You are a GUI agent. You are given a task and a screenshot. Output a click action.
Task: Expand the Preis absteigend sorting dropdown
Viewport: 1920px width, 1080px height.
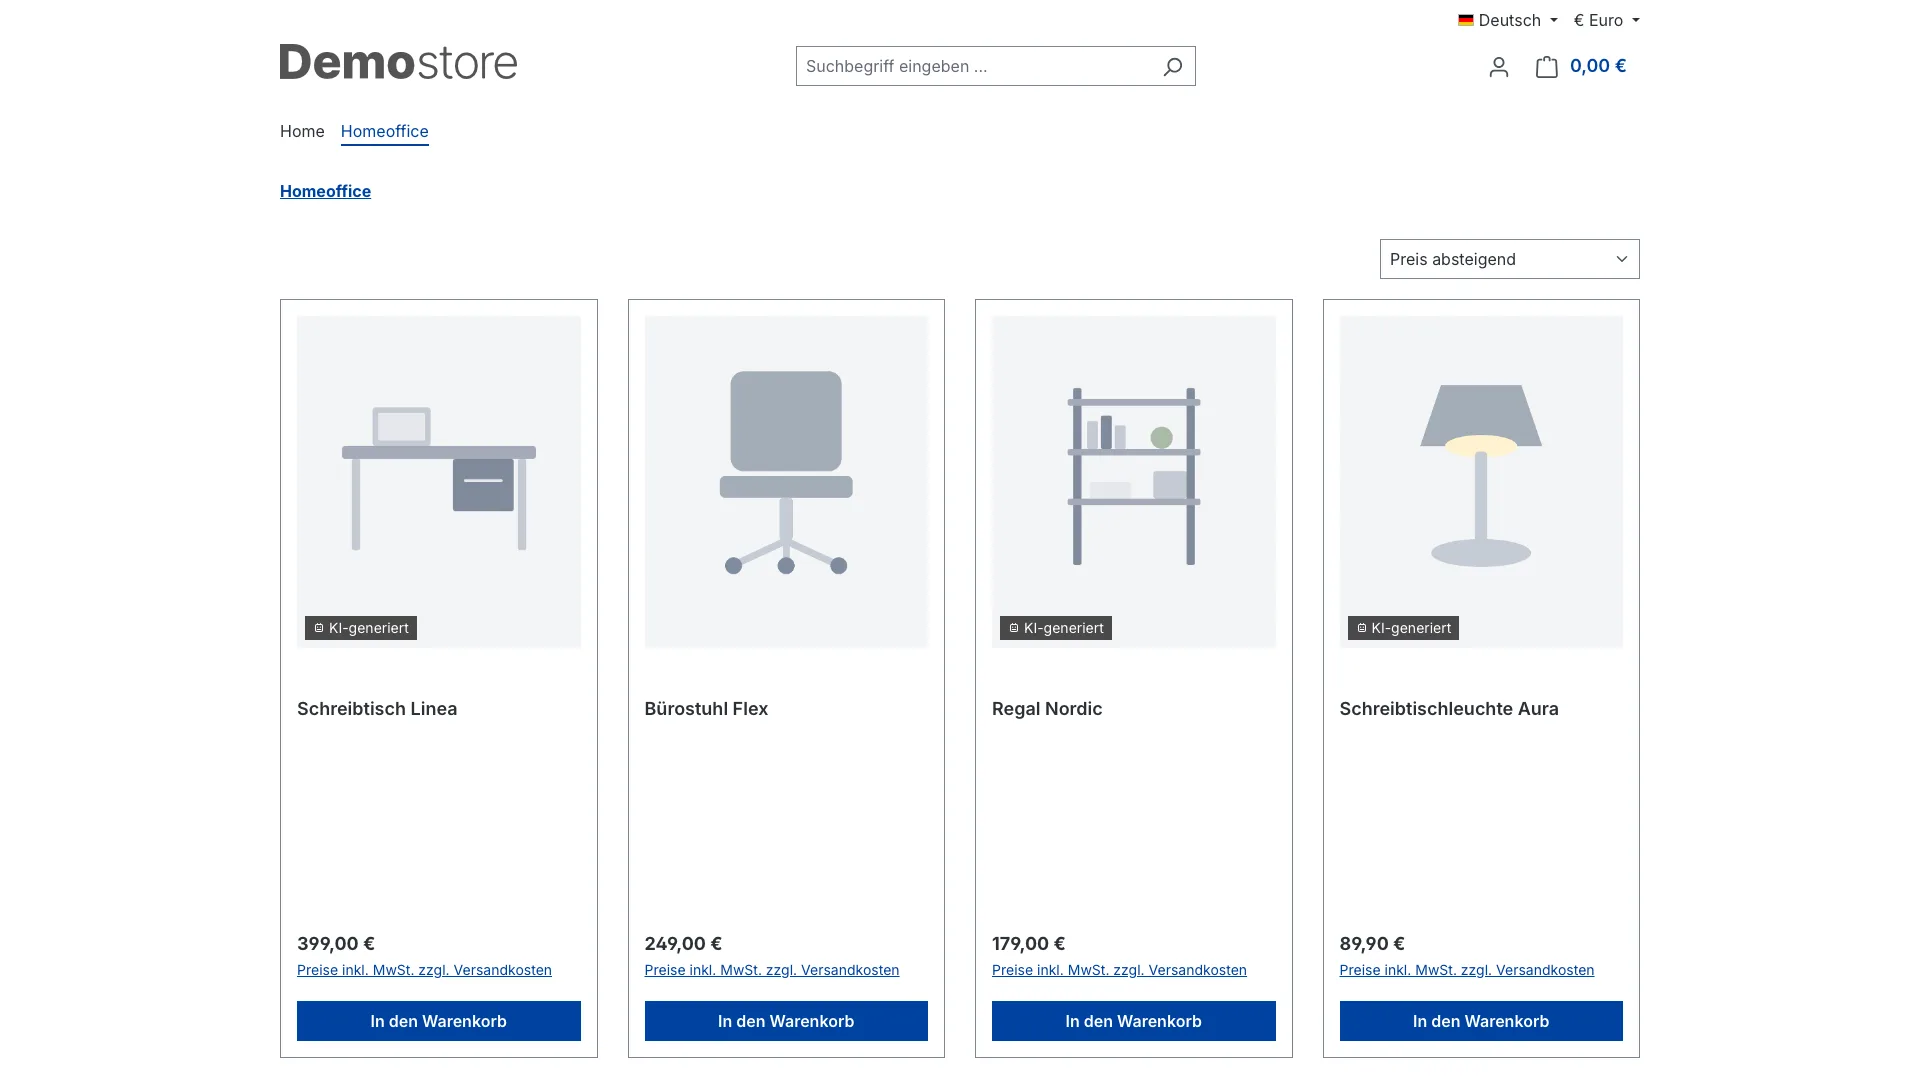(1509, 259)
